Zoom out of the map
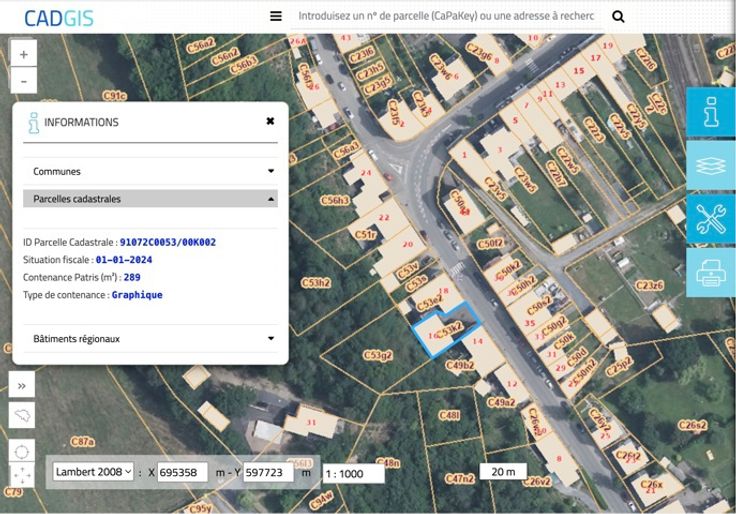This screenshot has width=736, height=514. point(23,81)
